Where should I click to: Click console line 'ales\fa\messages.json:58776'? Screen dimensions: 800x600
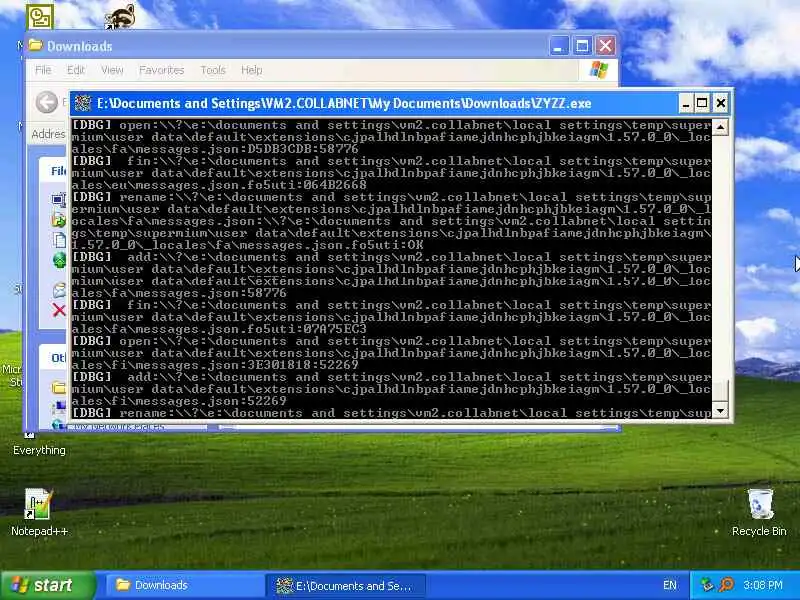pyautogui.click(x=179, y=293)
